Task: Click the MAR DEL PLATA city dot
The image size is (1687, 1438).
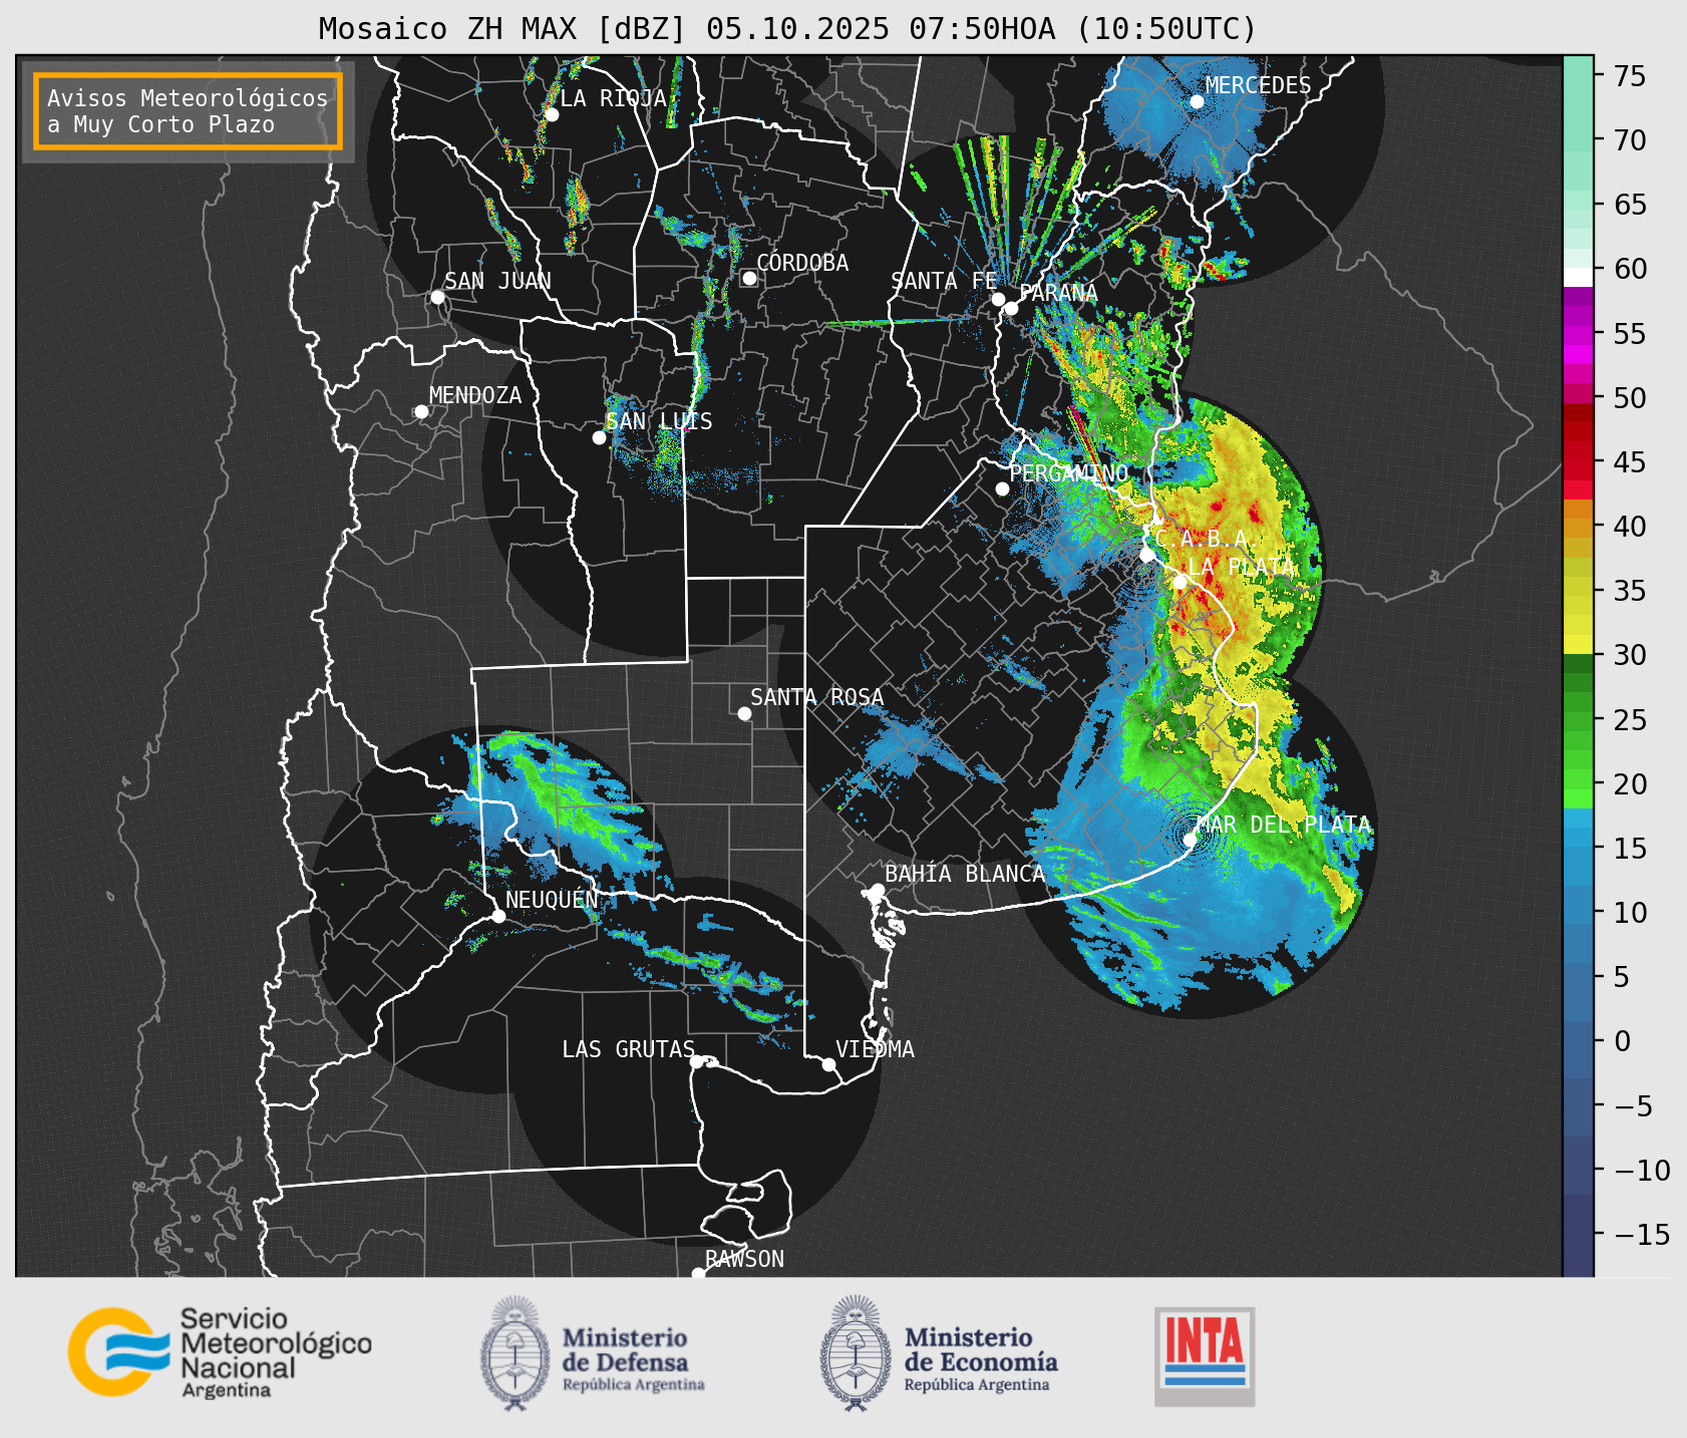Action: pos(1190,839)
